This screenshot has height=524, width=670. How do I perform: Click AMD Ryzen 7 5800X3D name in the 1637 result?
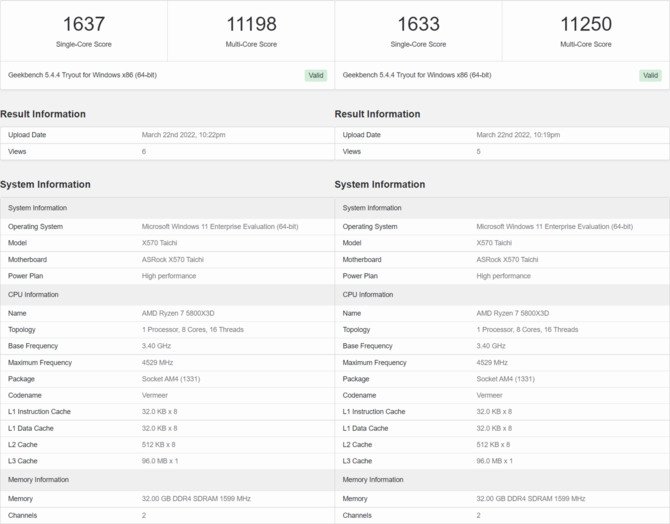point(178,313)
